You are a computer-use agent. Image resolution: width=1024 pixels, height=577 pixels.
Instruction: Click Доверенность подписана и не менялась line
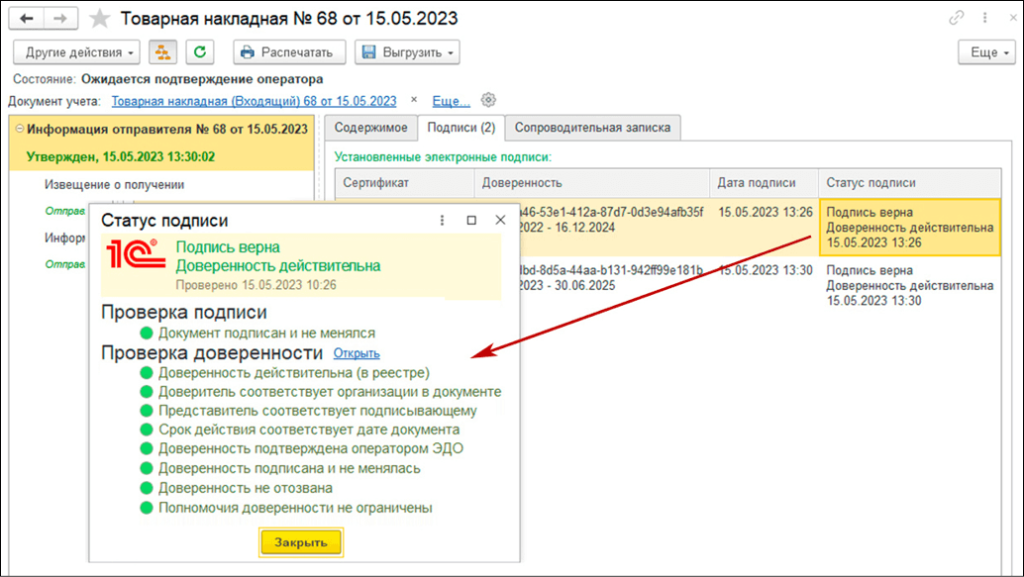[x=289, y=468]
